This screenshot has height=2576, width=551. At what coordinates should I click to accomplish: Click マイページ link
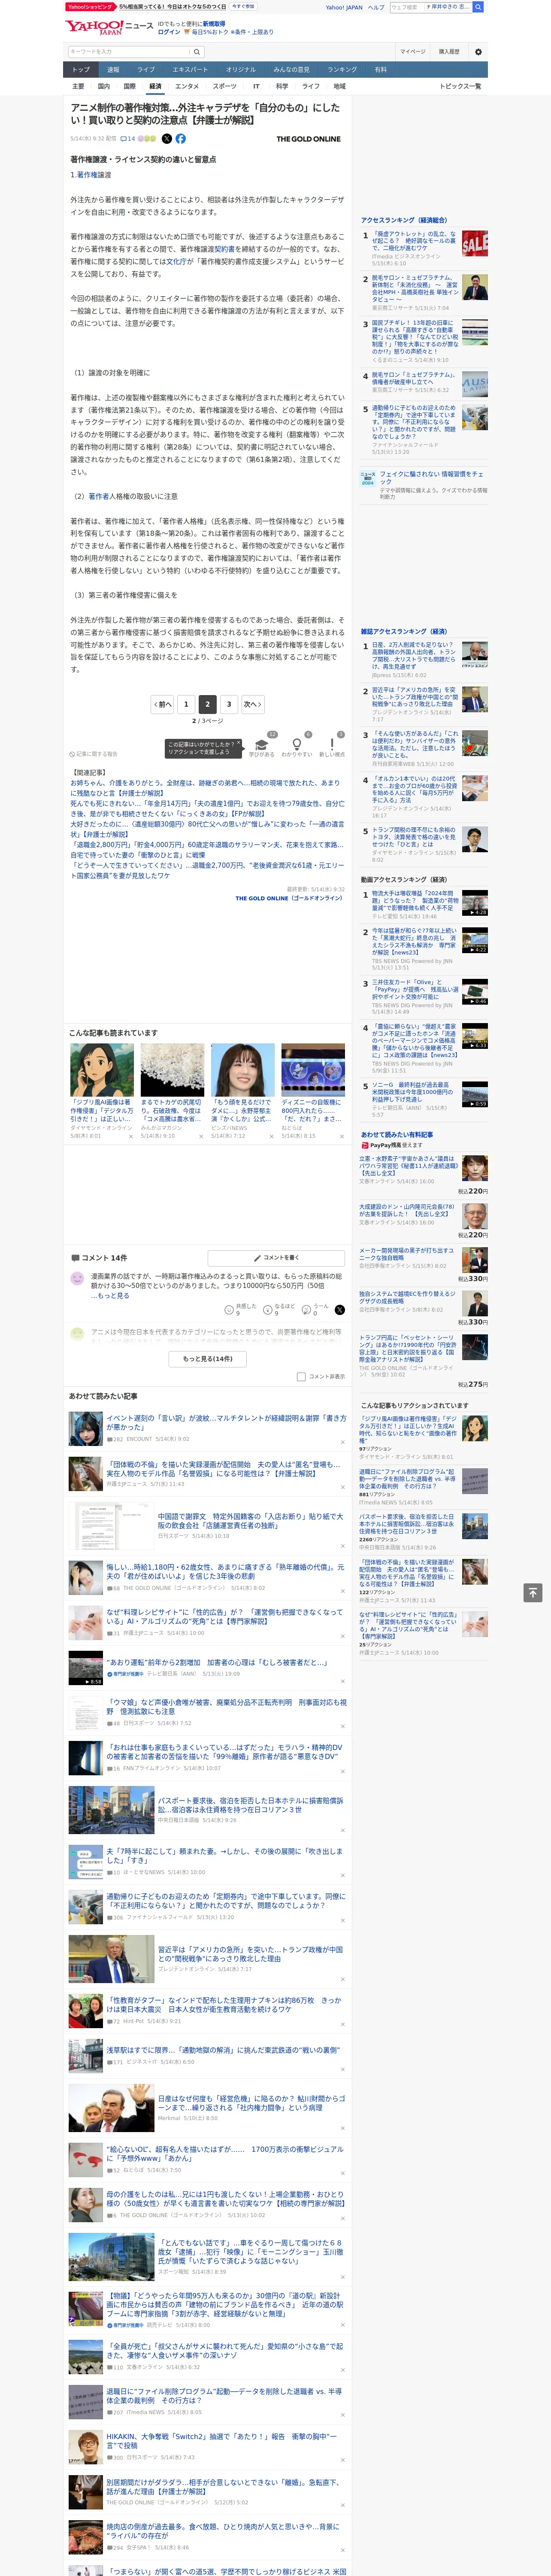pos(413,51)
